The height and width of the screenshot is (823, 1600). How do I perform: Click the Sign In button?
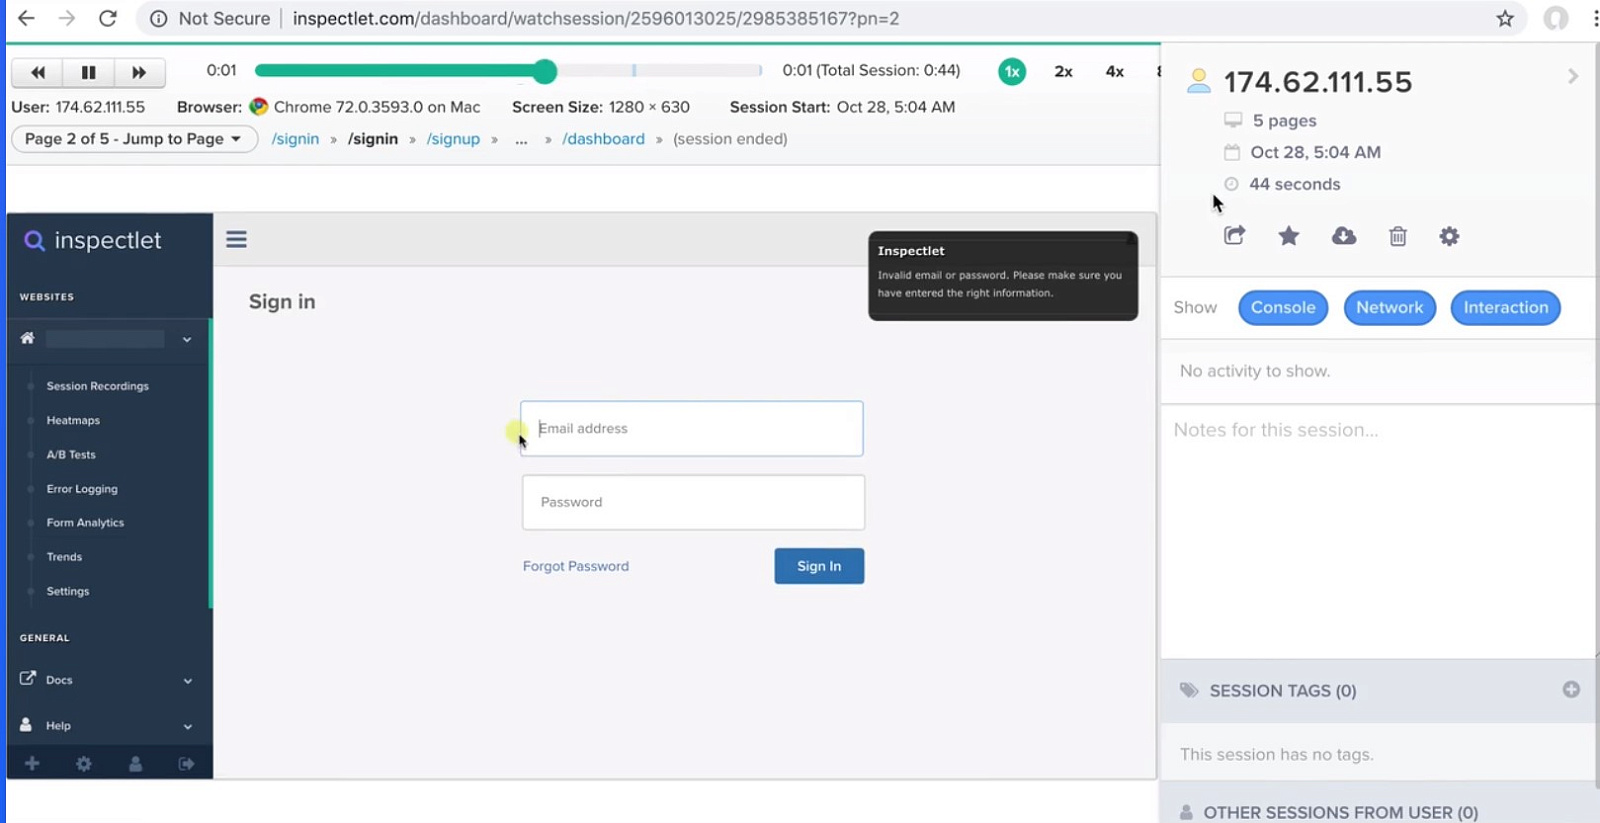[819, 566]
